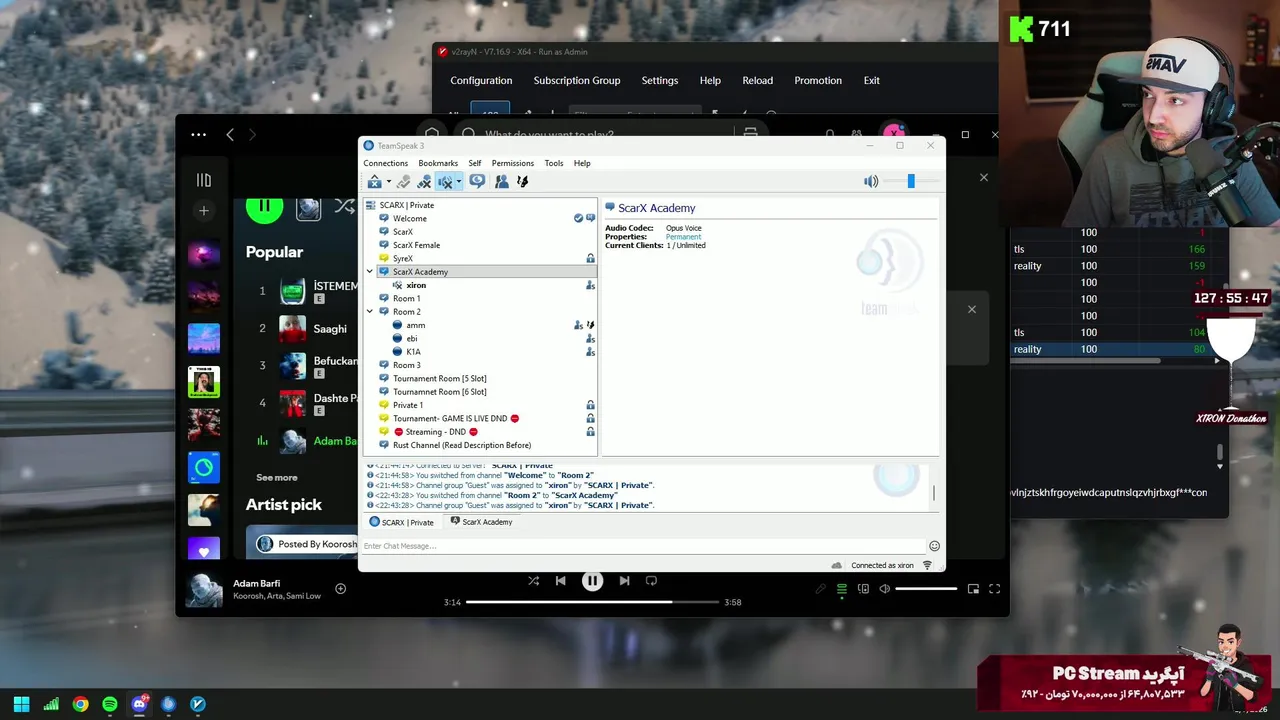Open Discord from the taskbar
The width and height of the screenshot is (1280, 720).
139,704
